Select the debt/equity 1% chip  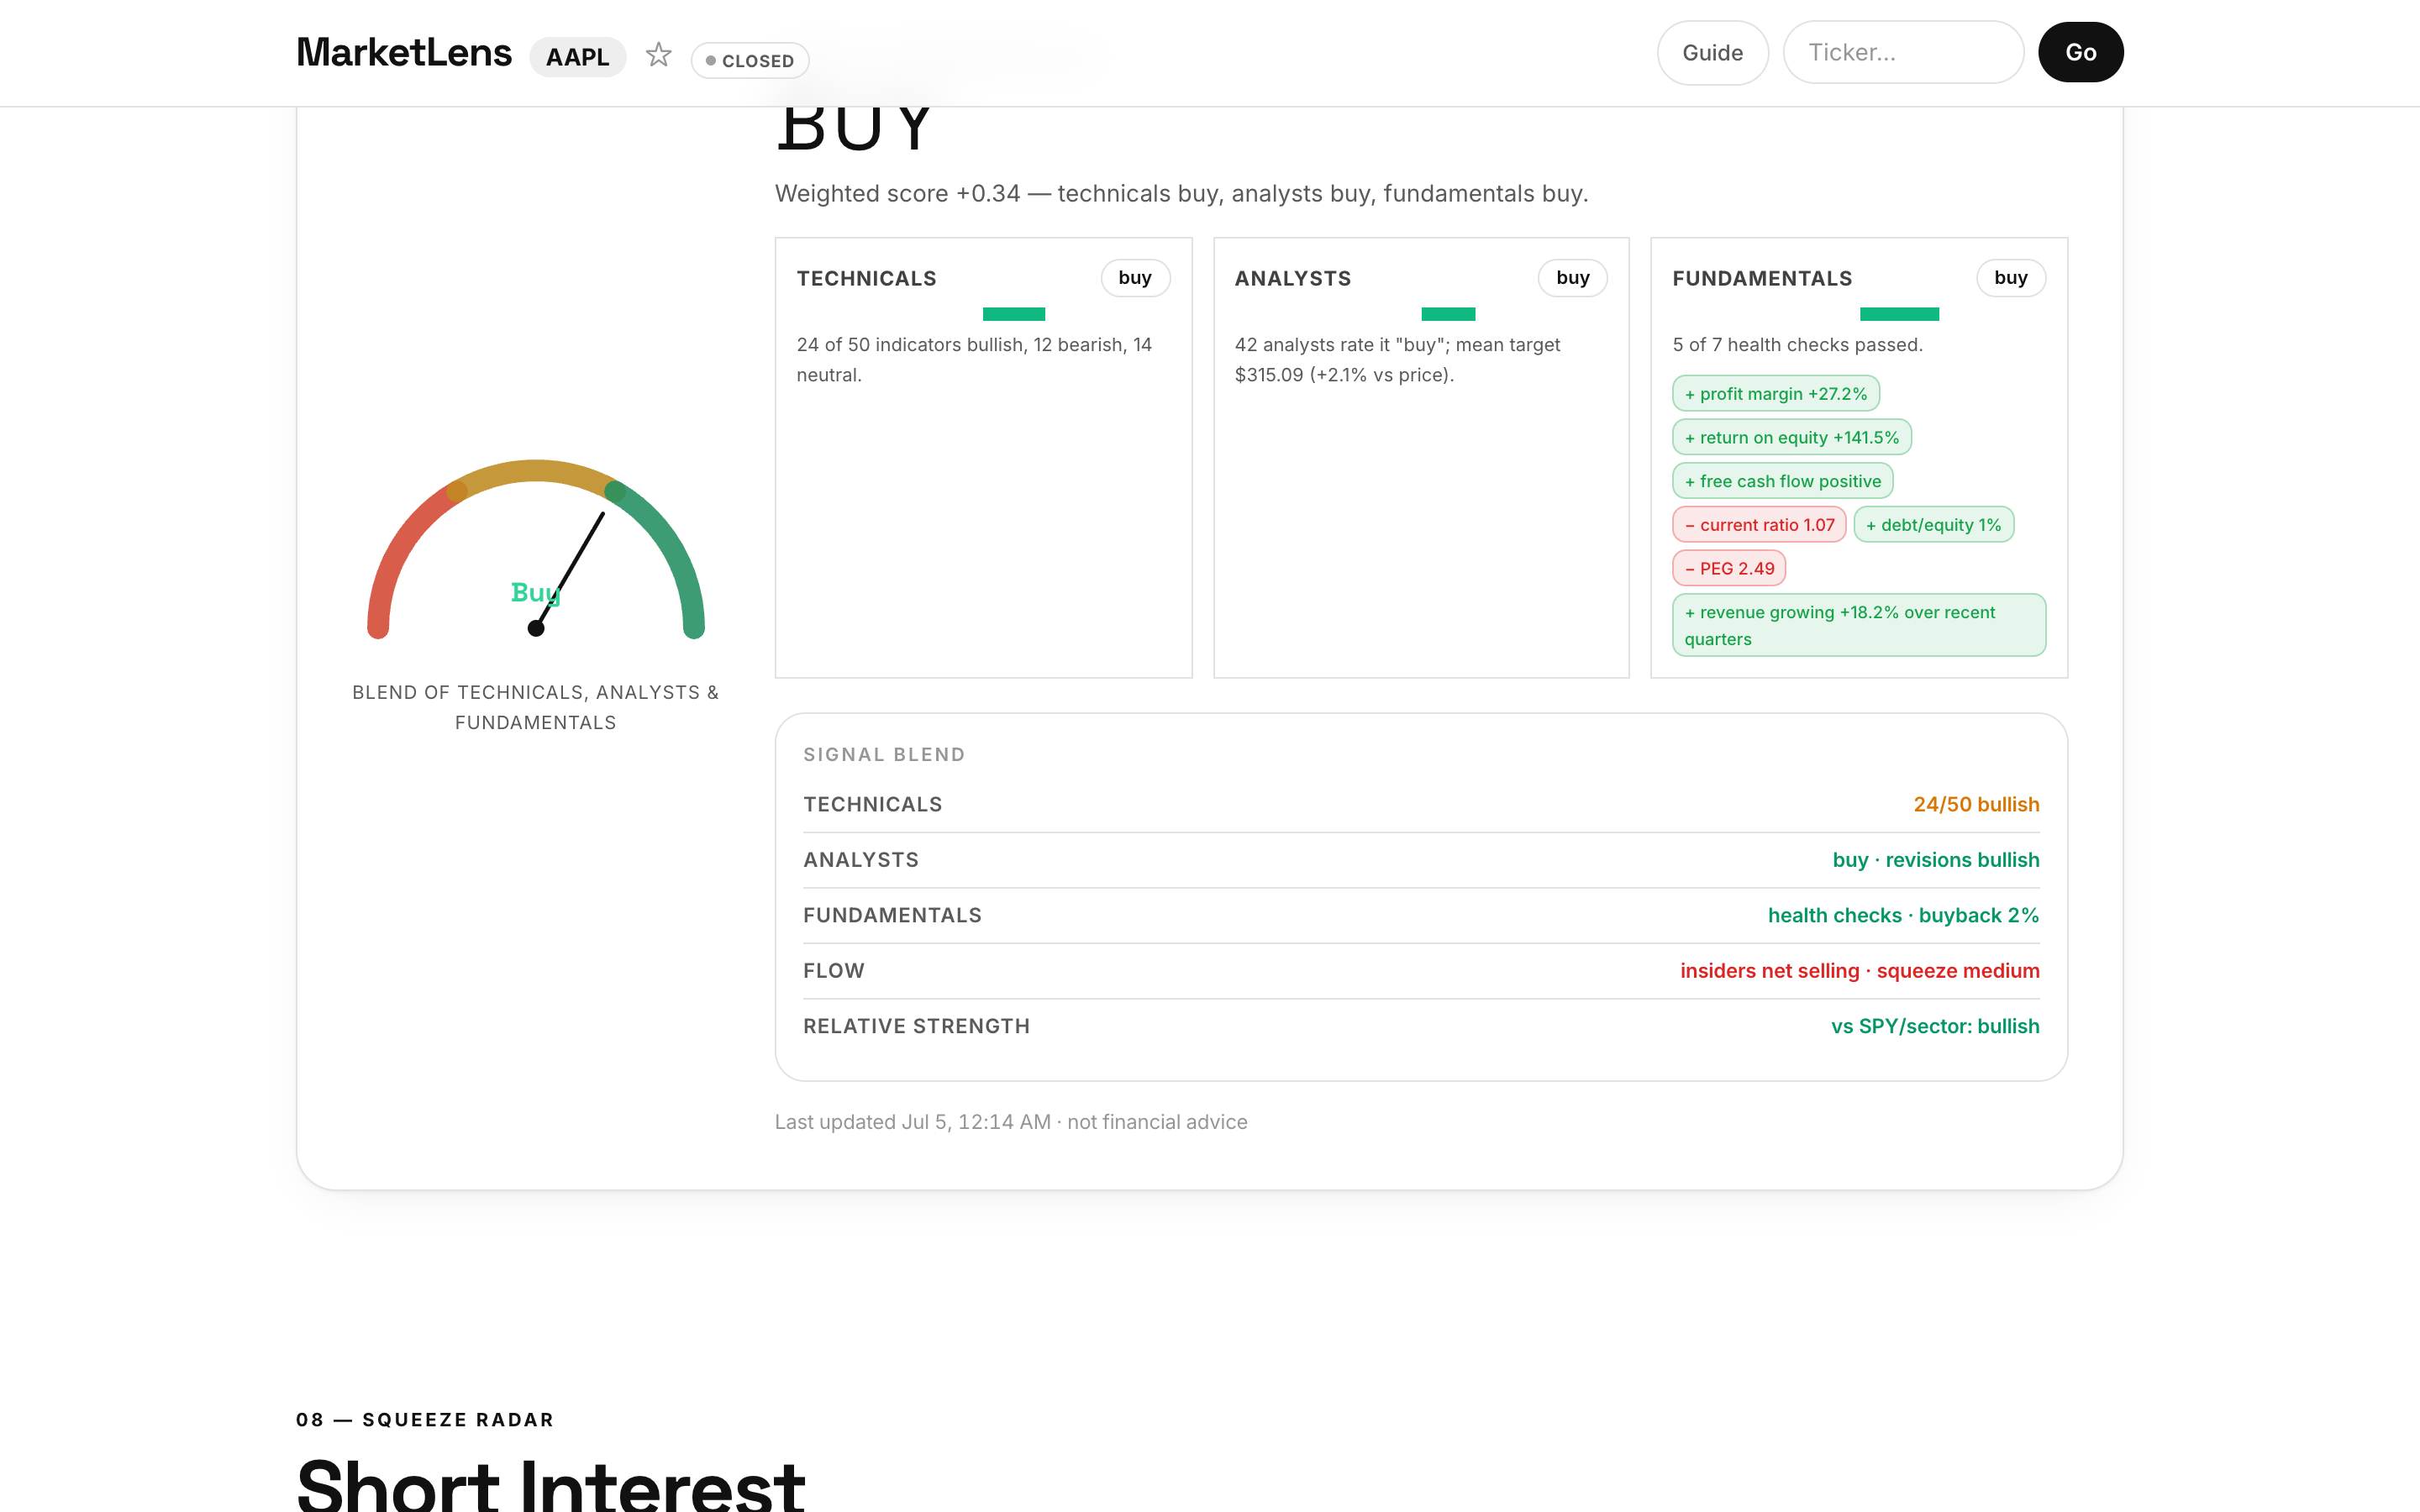[1933, 525]
